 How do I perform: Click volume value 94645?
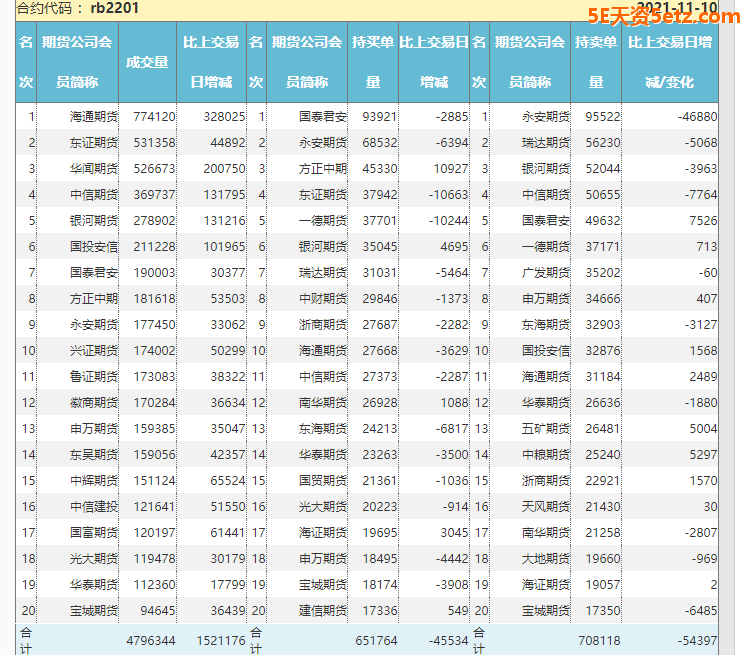coord(158,611)
